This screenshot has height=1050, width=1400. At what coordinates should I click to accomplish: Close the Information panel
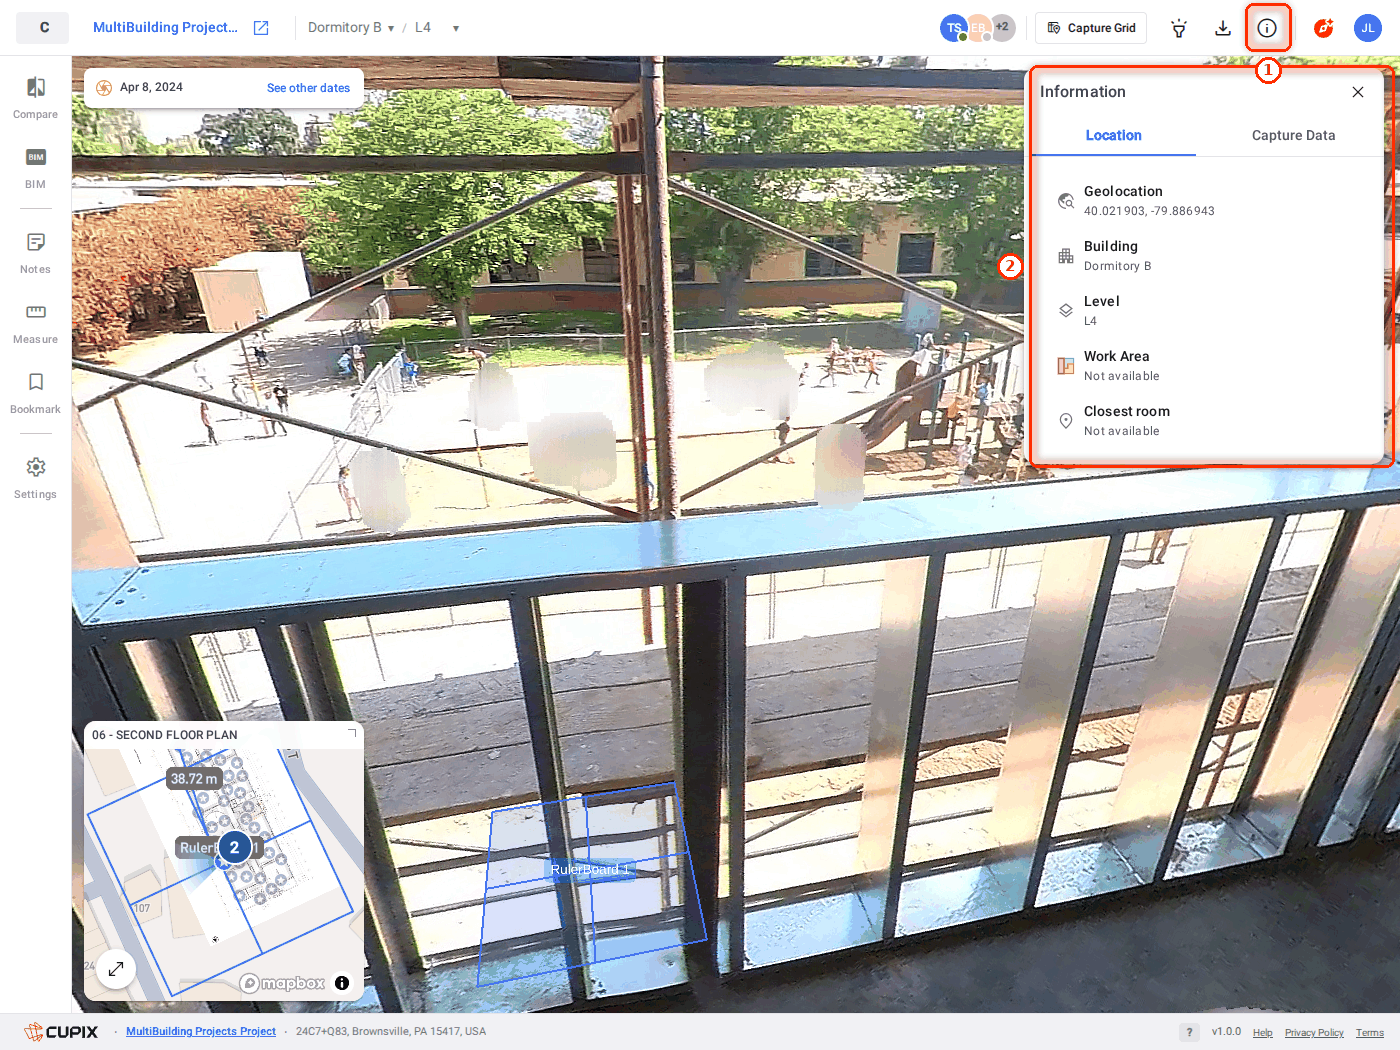(x=1357, y=92)
